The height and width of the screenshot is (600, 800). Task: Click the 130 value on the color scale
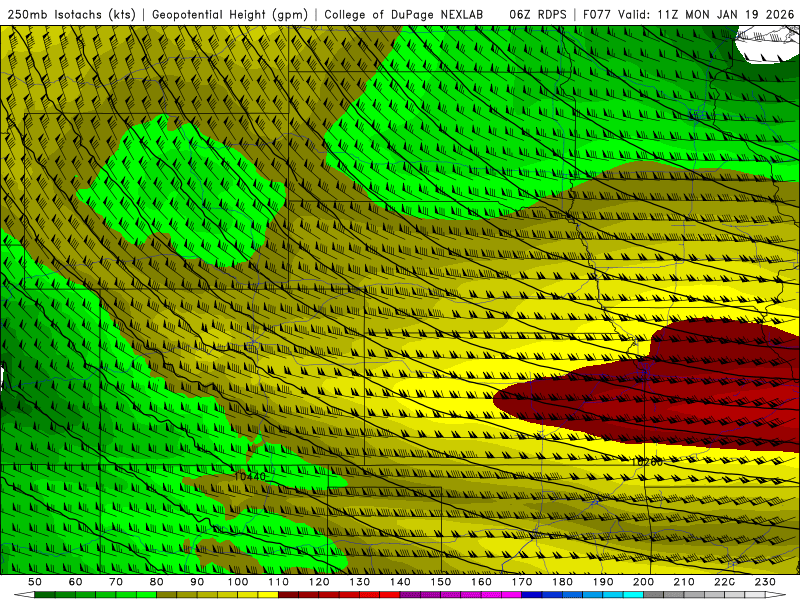click(360, 582)
